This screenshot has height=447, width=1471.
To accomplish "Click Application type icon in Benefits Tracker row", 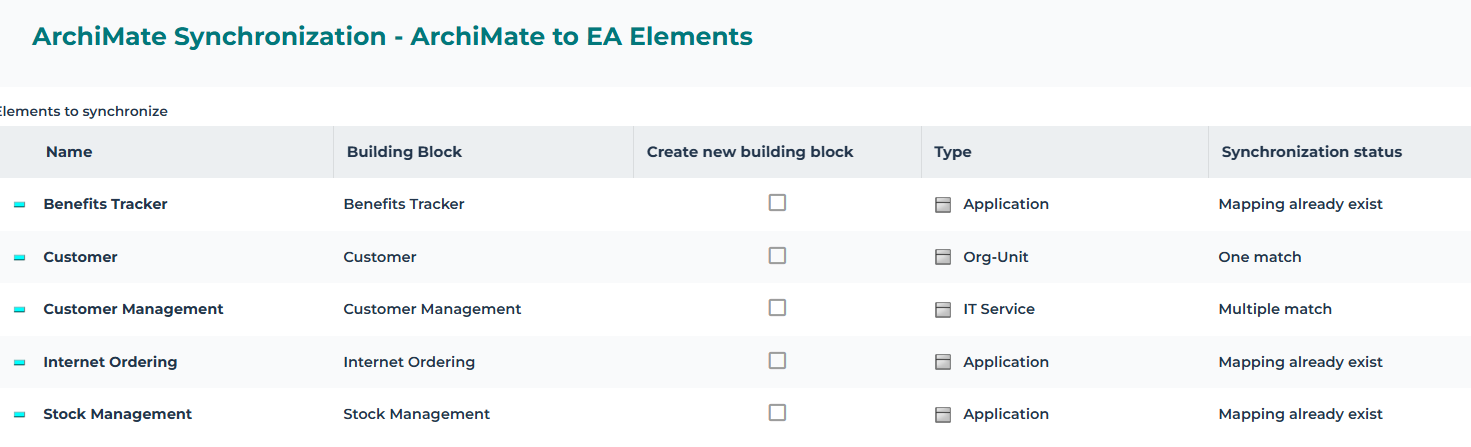I will (x=942, y=205).
